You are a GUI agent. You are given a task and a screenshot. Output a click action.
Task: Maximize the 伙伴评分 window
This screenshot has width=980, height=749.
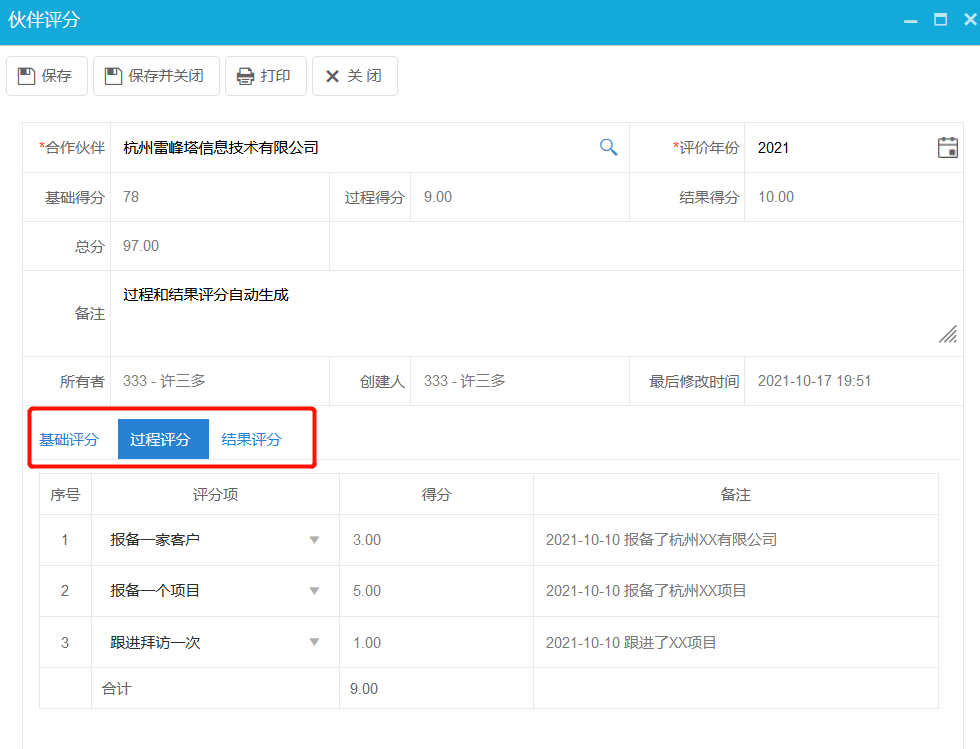coord(938,18)
